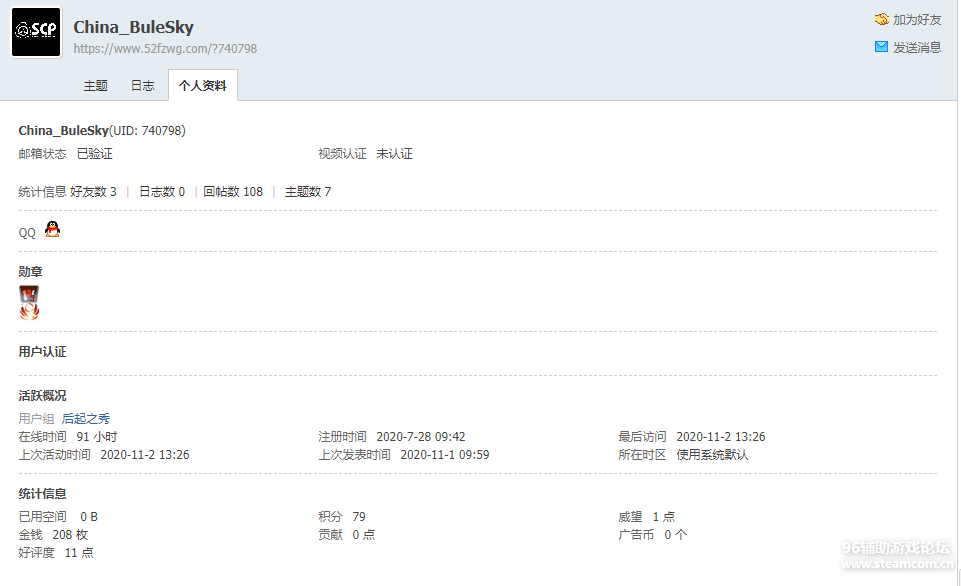Viewport: 961px width, 586px height.
Task: Click the medal badge icon under 勋章
Action: click(x=29, y=302)
